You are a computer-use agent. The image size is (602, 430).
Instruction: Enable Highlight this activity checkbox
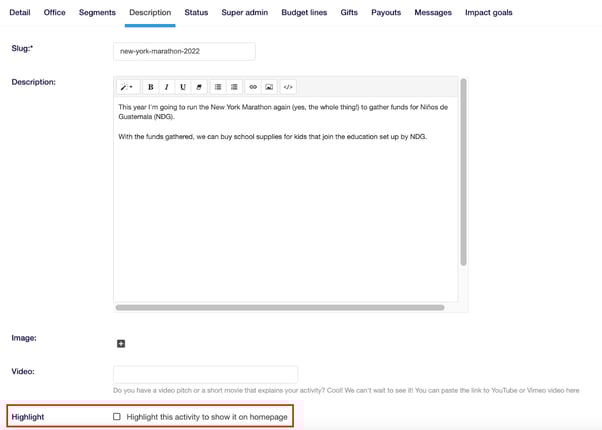[x=117, y=416]
